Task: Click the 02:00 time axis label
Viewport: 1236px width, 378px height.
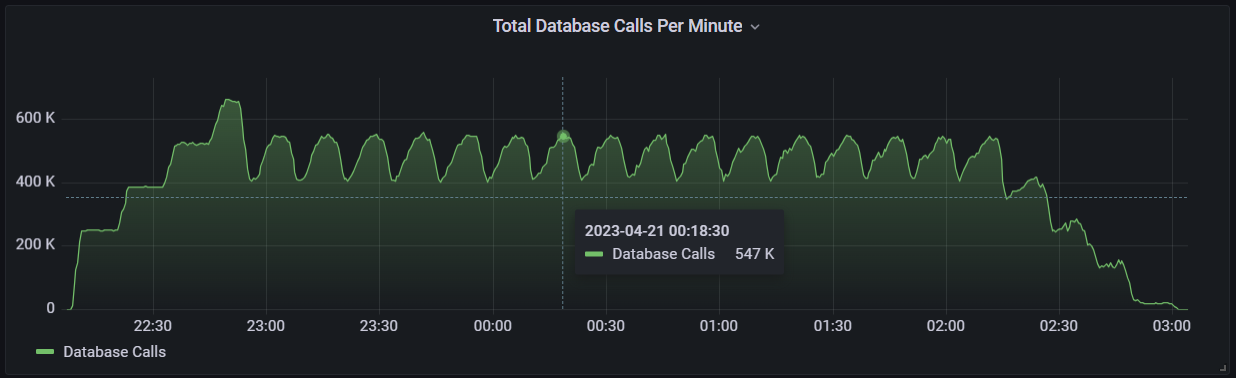Action: (x=945, y=326)
